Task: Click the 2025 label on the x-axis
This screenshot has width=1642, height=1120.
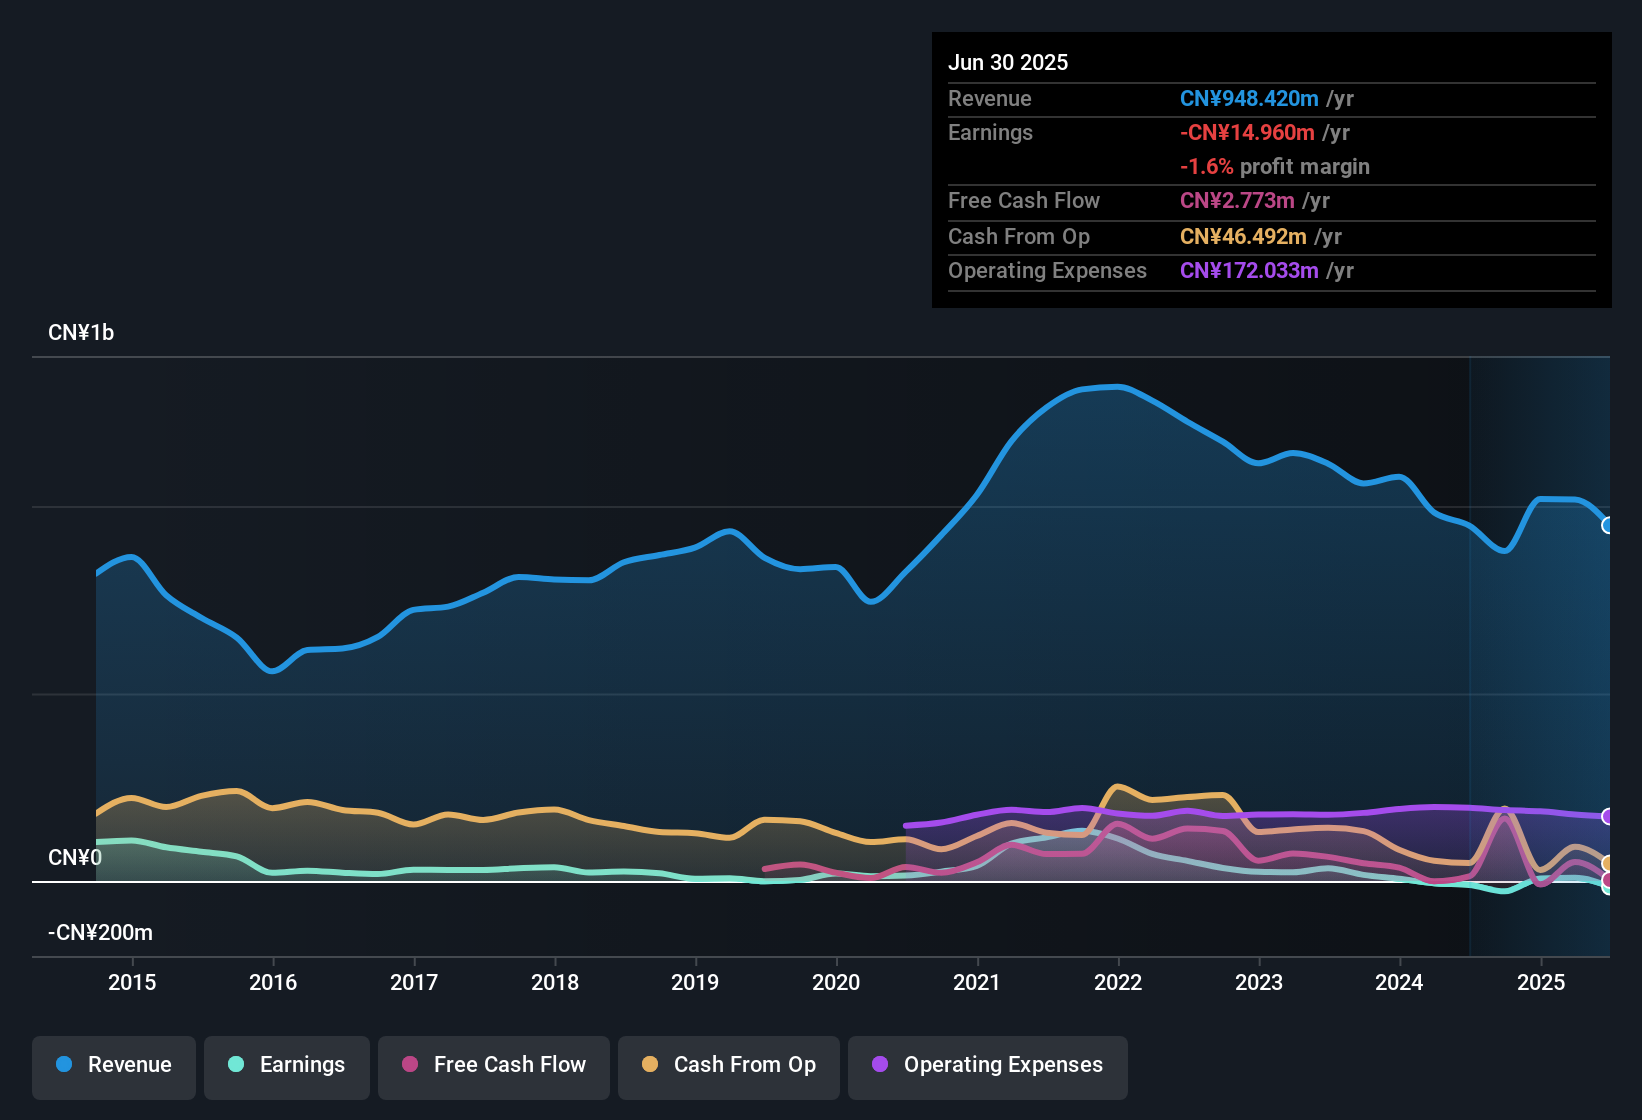Action: click(1541, 982)
